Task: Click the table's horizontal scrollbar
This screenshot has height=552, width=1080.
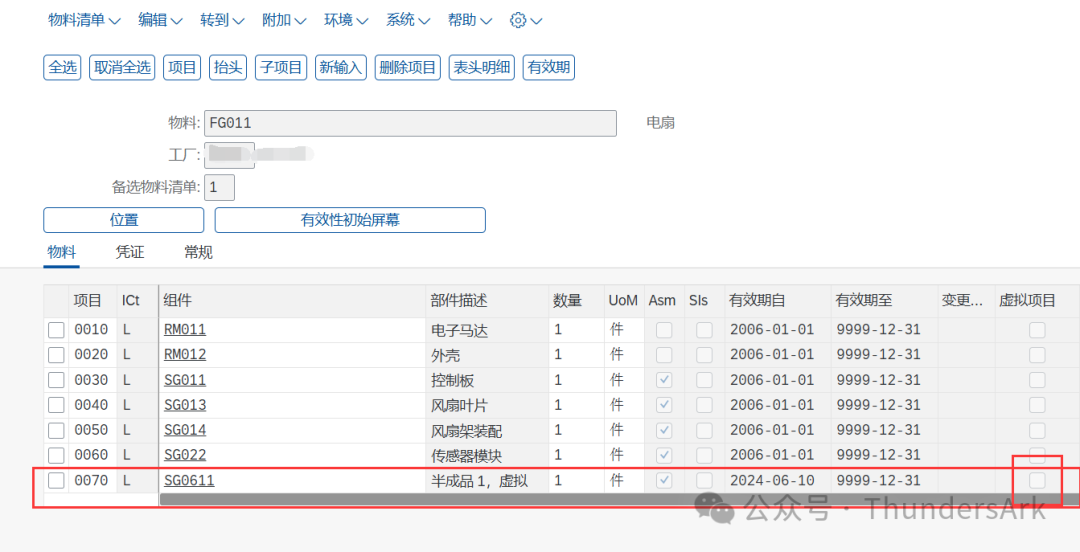Action: click(600, 497)
